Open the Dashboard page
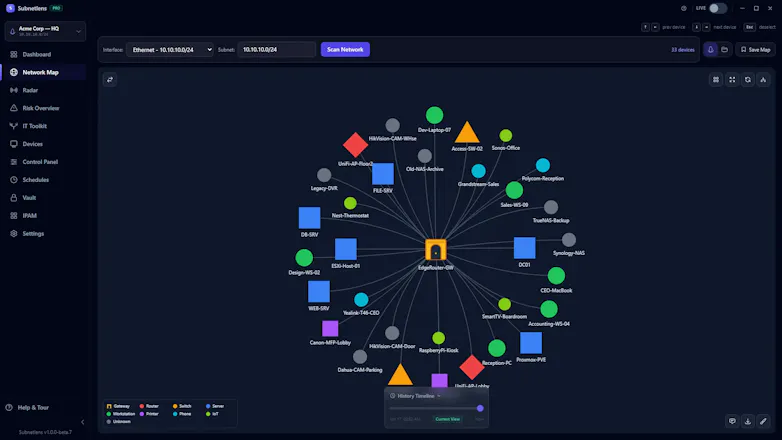The height and width of the screenshot is (440, 782). (36, 54)
